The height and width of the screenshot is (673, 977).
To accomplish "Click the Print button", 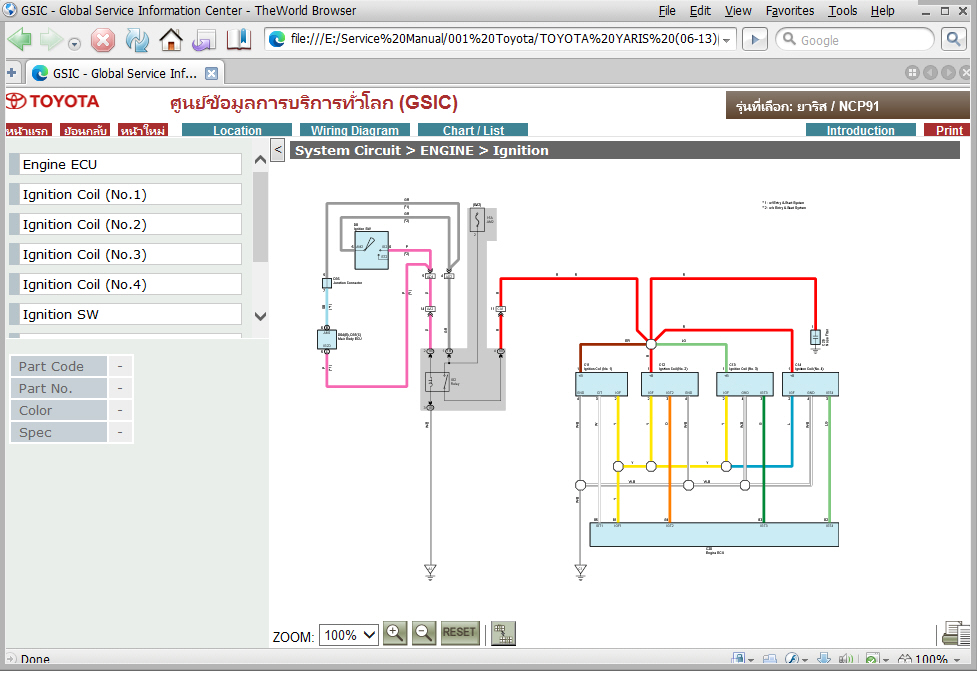I will [x=946, y=130].
